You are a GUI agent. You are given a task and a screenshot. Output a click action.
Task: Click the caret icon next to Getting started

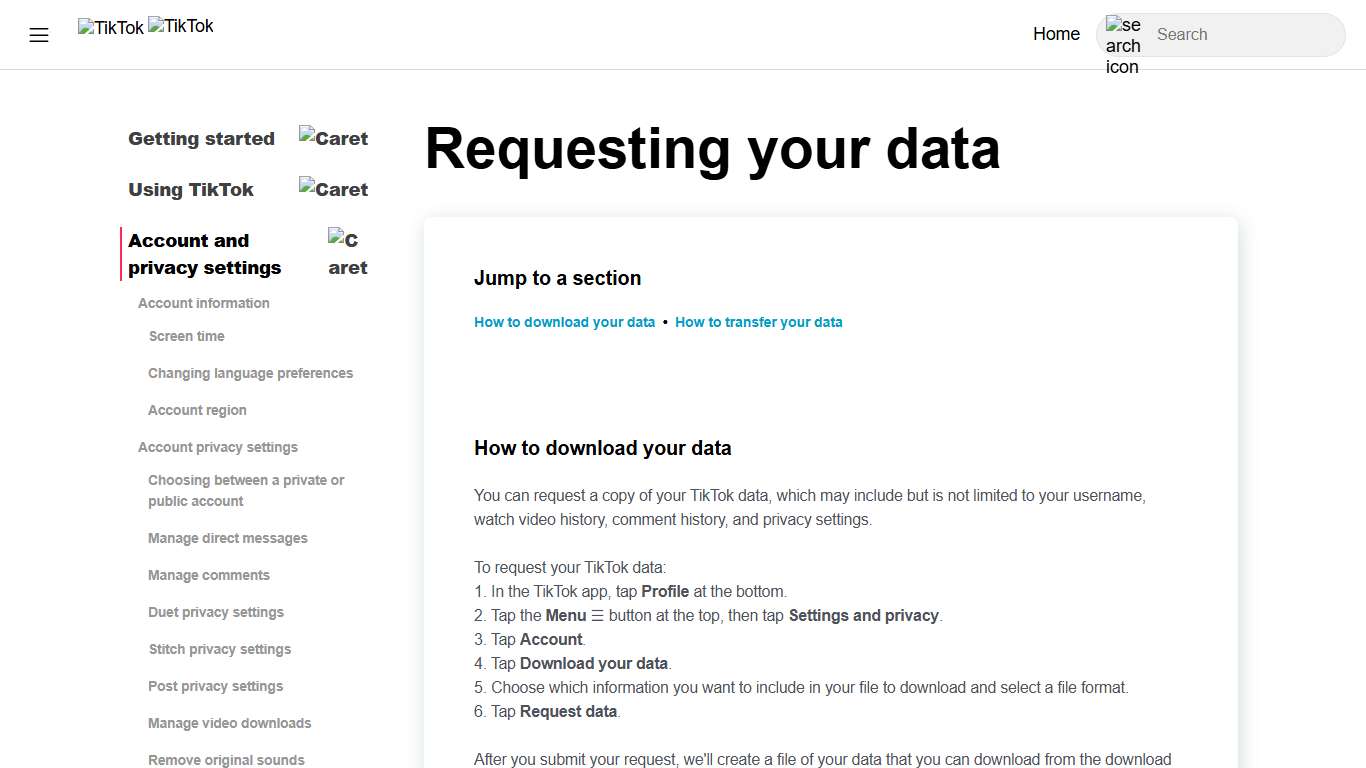(333, 138)
